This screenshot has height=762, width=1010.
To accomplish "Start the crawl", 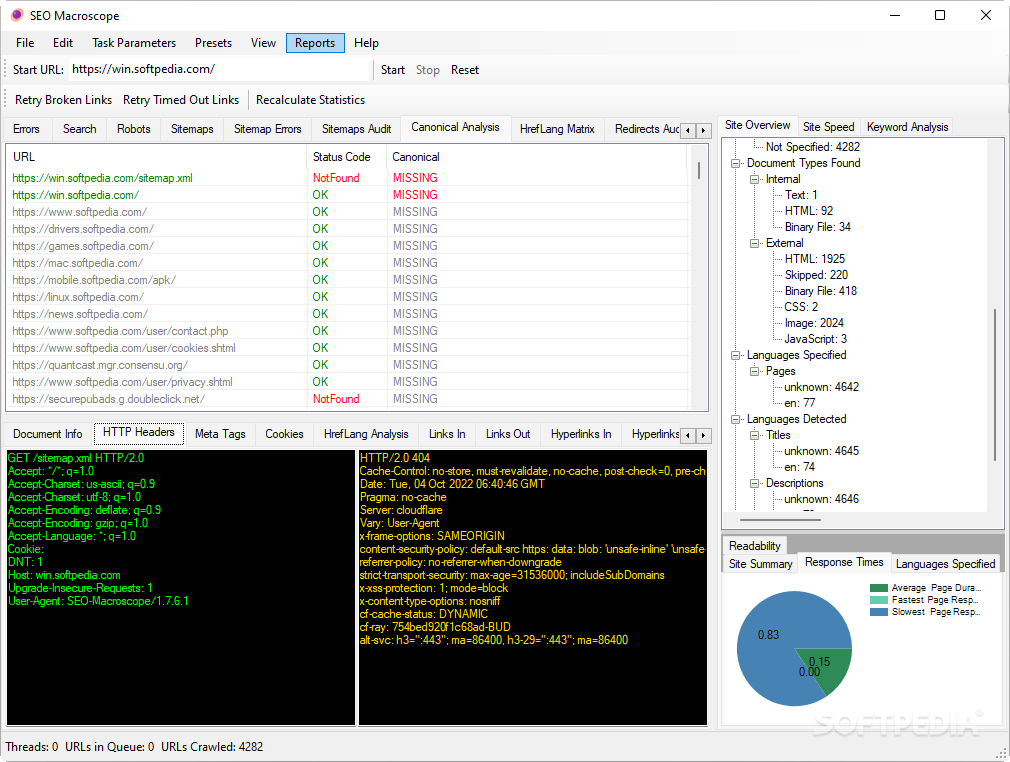I will (x=393, y=70).
